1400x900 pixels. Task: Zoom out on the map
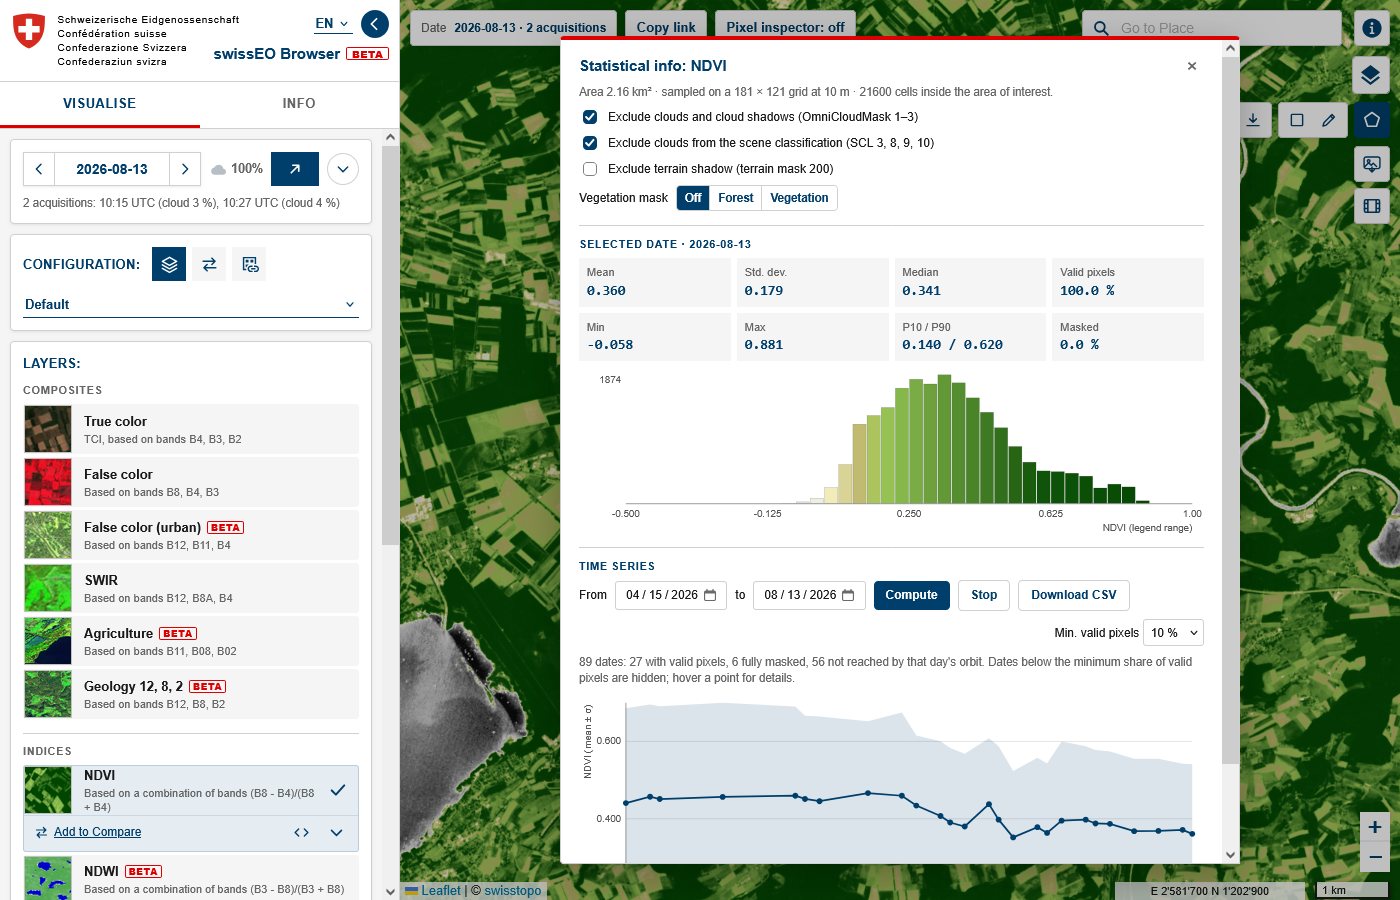click(1375, 857)
